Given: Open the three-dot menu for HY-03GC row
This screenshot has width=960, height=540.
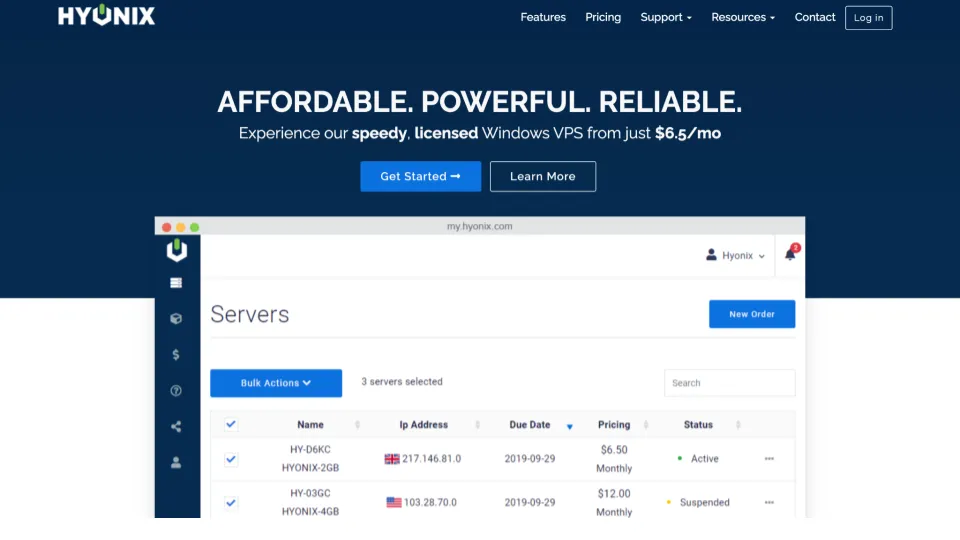Looking at the screenshot, I should click(x=770, y=503).
